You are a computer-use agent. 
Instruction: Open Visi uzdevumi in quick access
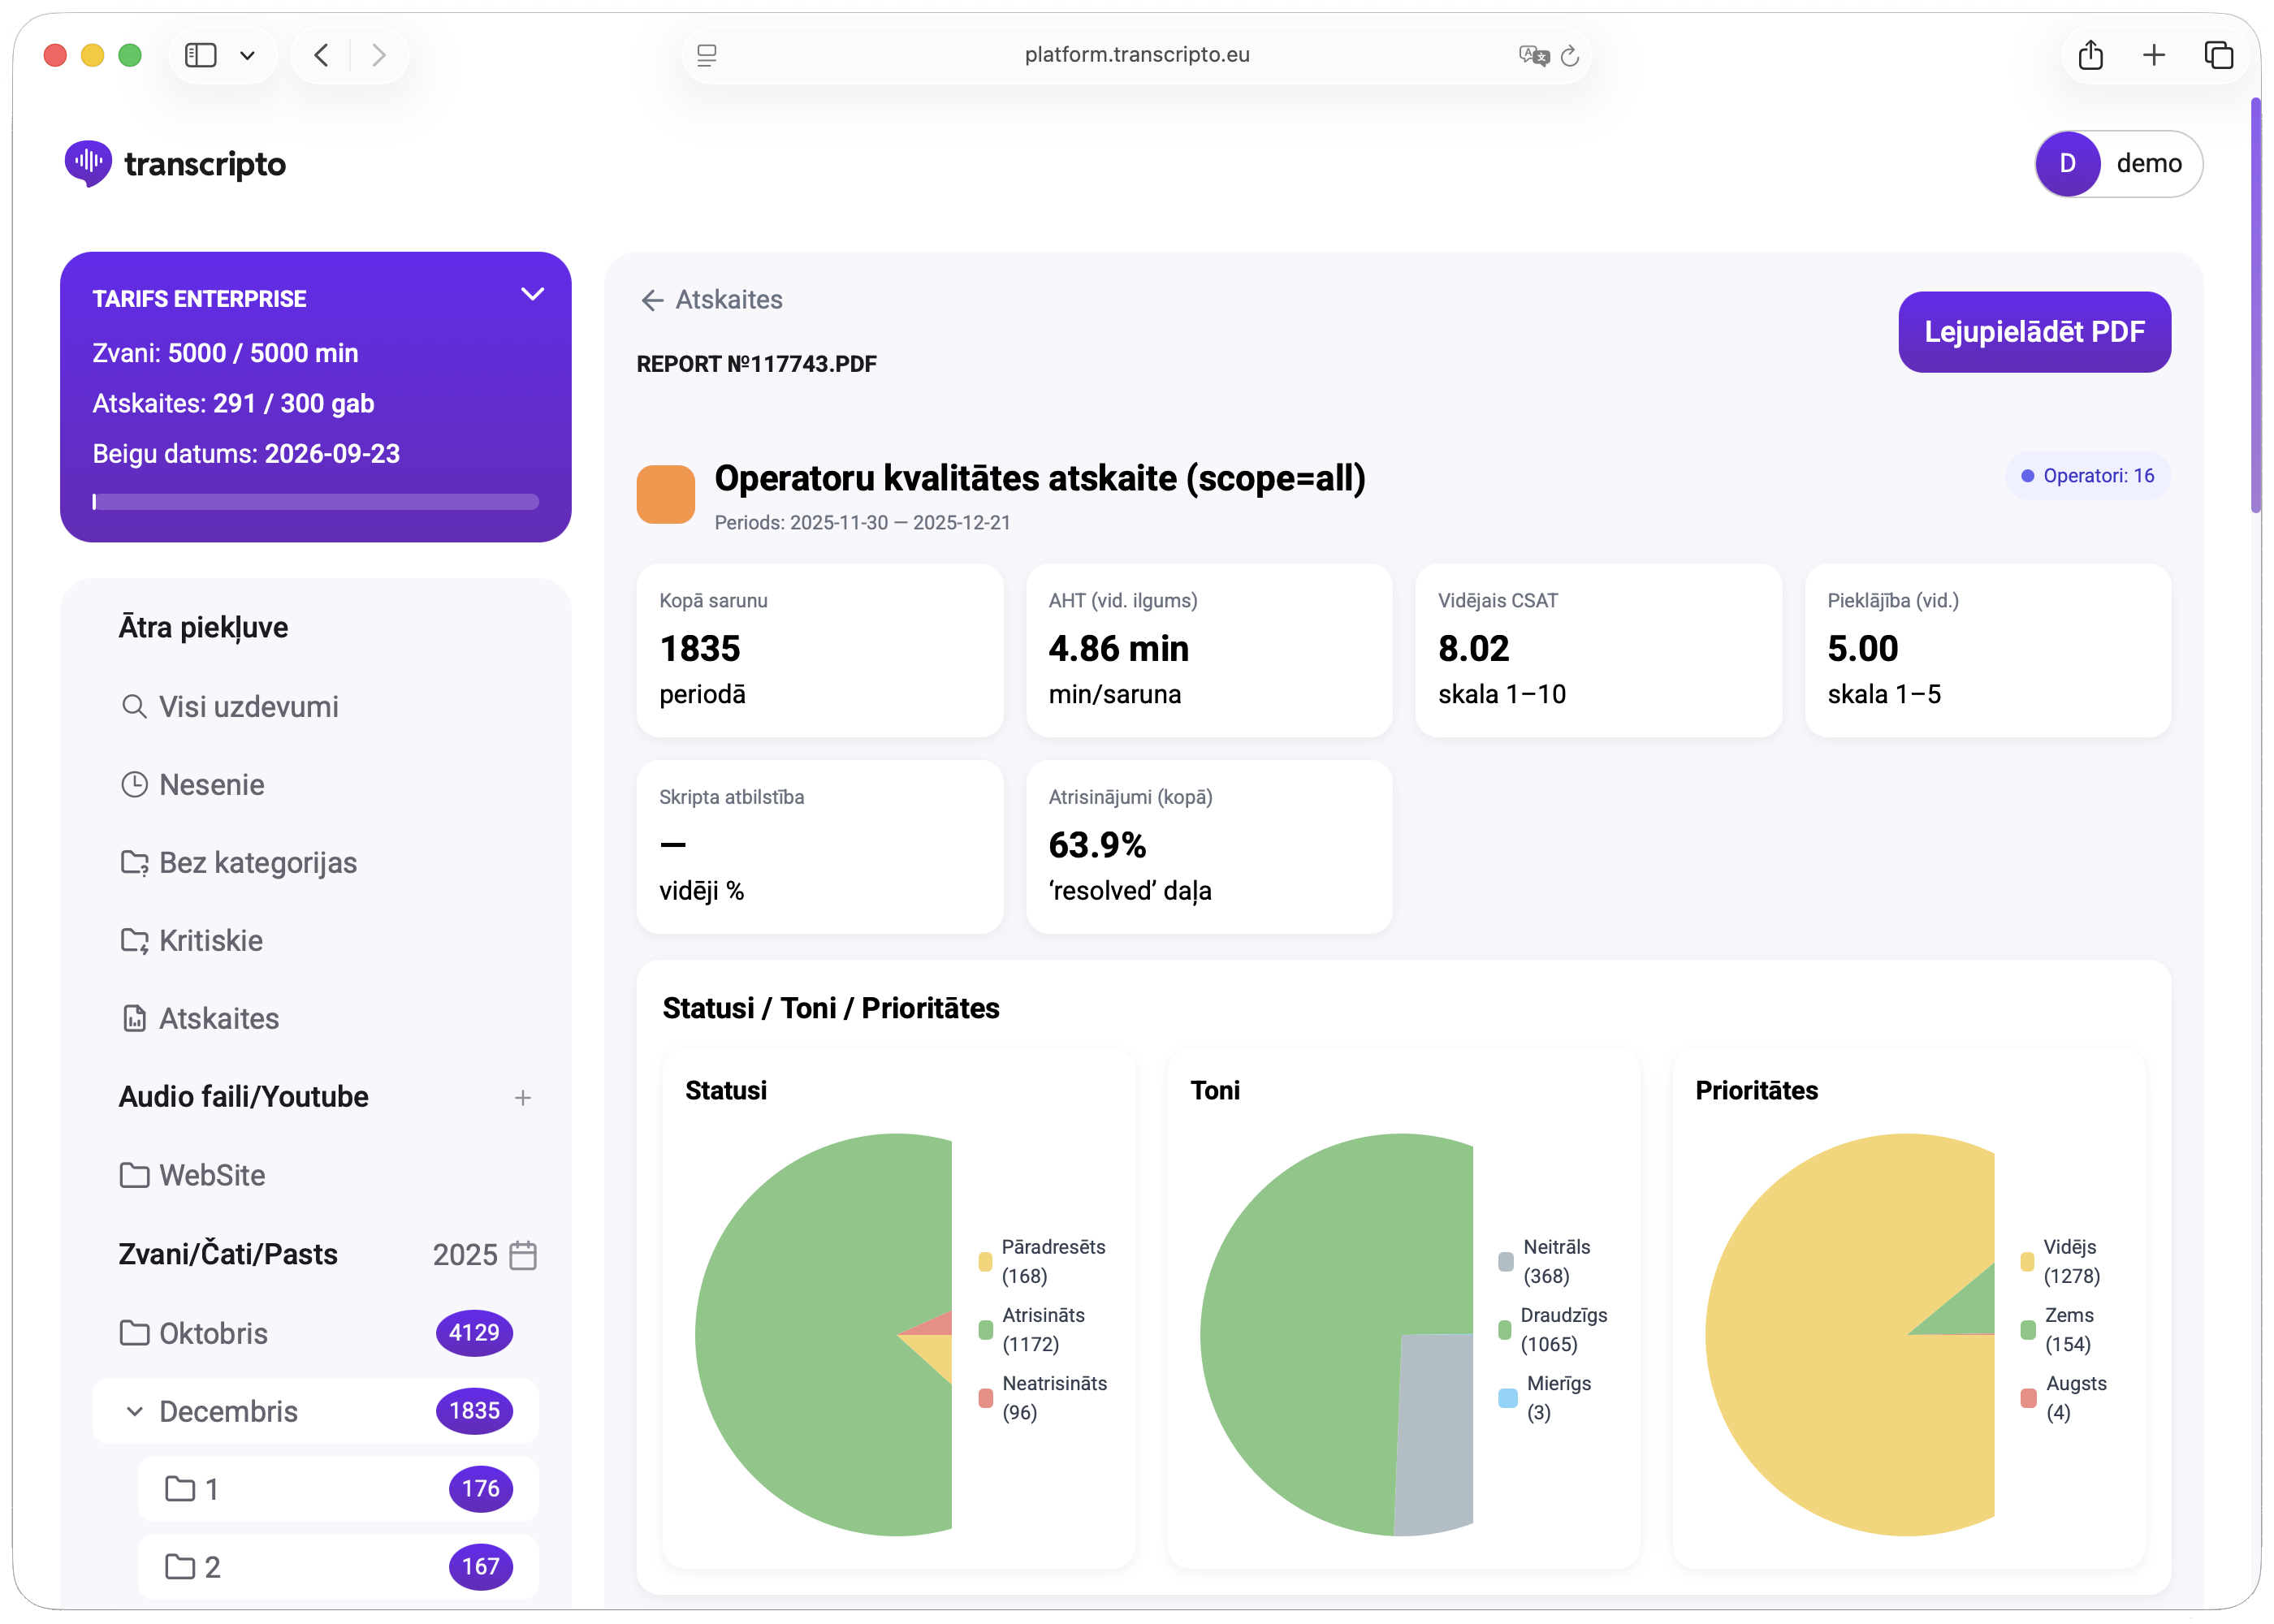[x=248, y=706]
